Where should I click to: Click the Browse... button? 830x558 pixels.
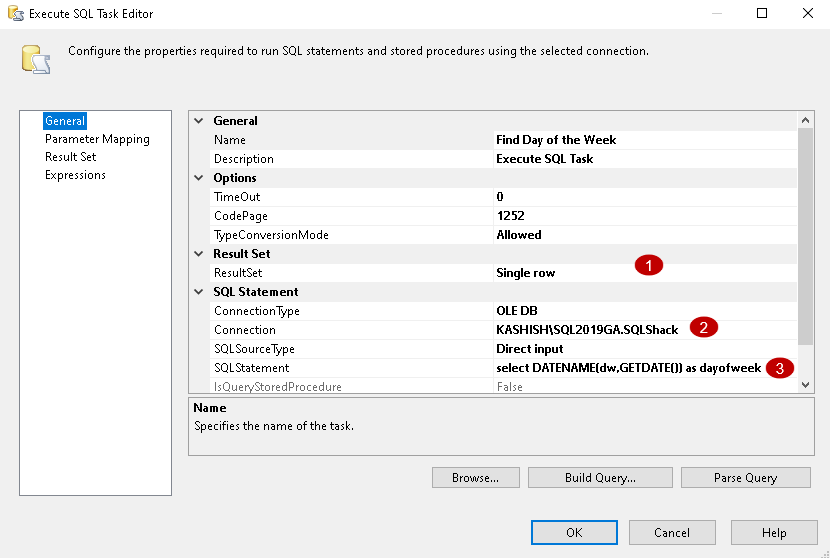point(475,478)
